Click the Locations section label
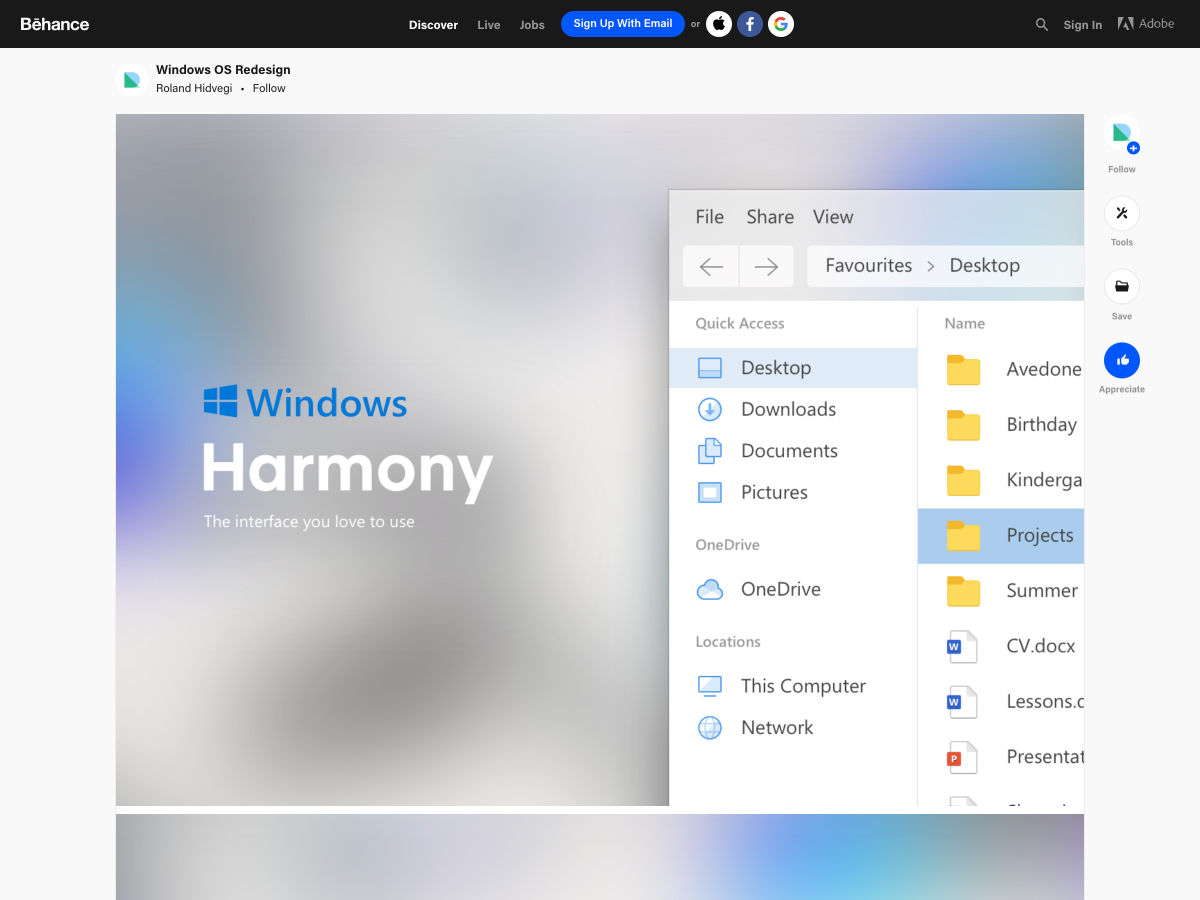This screenshot has width=1200, height=900. point(728,642)
